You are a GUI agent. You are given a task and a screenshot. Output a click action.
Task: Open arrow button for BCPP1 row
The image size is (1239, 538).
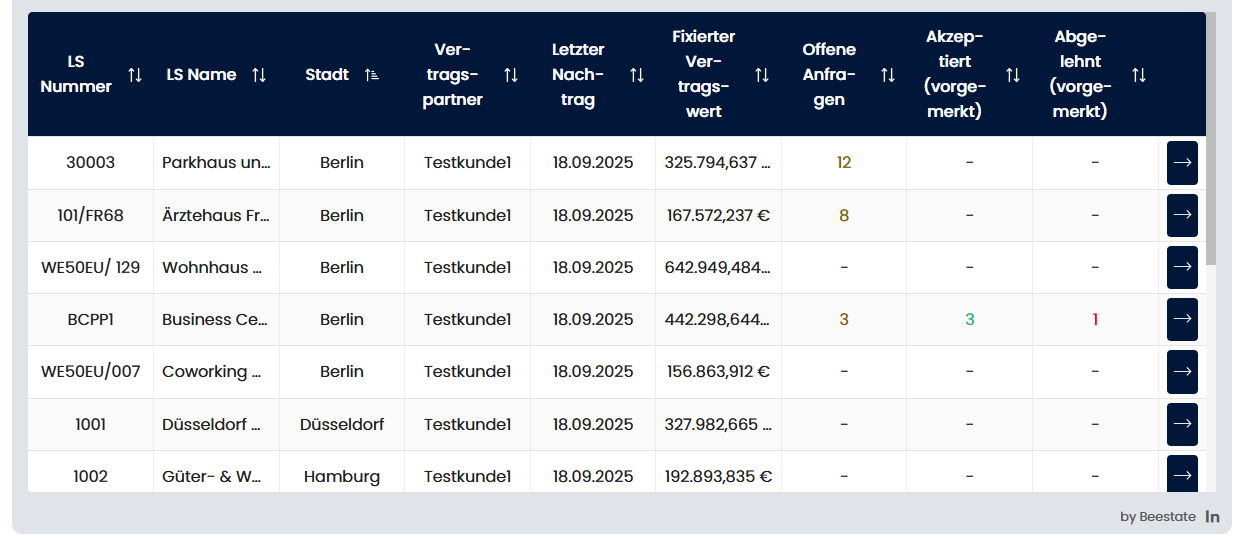point(1182,319)
